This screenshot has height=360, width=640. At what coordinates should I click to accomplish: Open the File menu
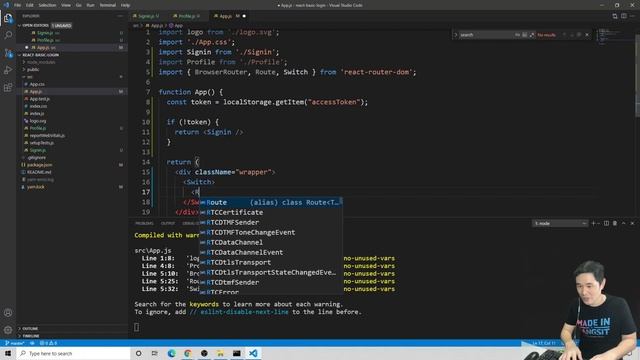[x=17, y=5]
